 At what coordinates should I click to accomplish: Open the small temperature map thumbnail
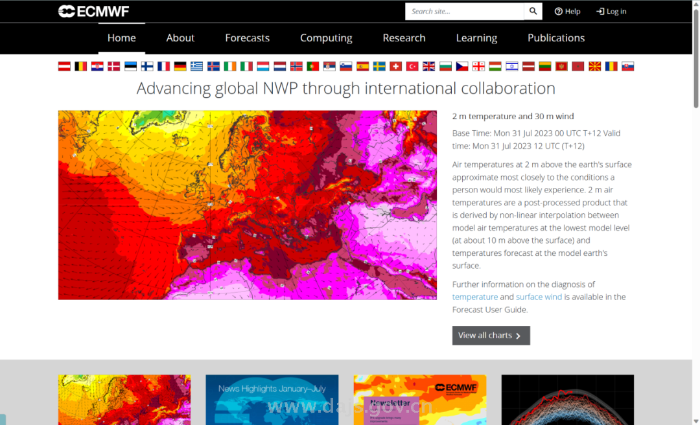[x=125, y=400]
